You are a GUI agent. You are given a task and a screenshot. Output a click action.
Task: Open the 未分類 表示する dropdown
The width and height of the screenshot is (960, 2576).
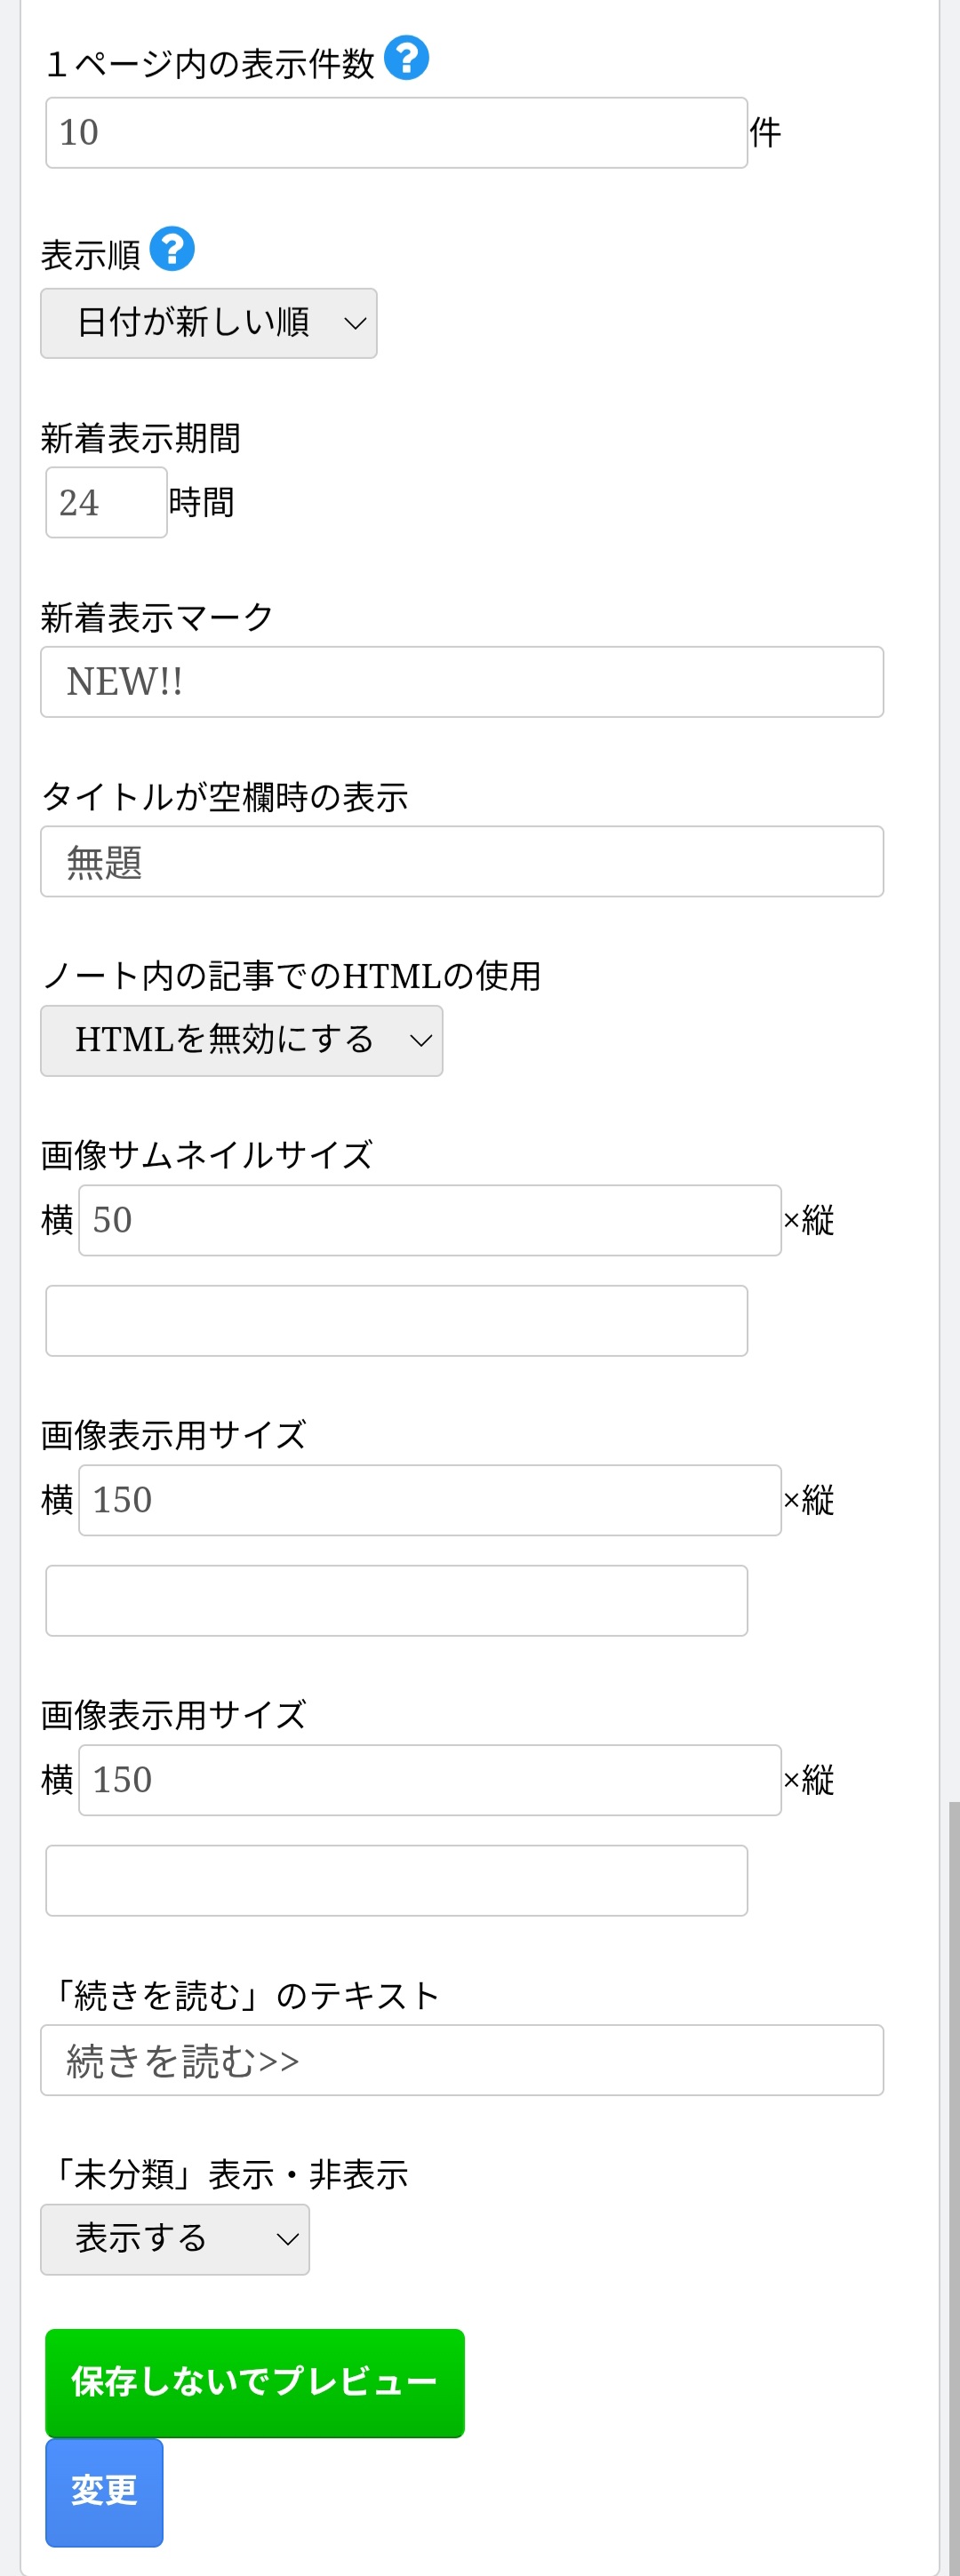pyautogui.click(x=175, y=2239)
